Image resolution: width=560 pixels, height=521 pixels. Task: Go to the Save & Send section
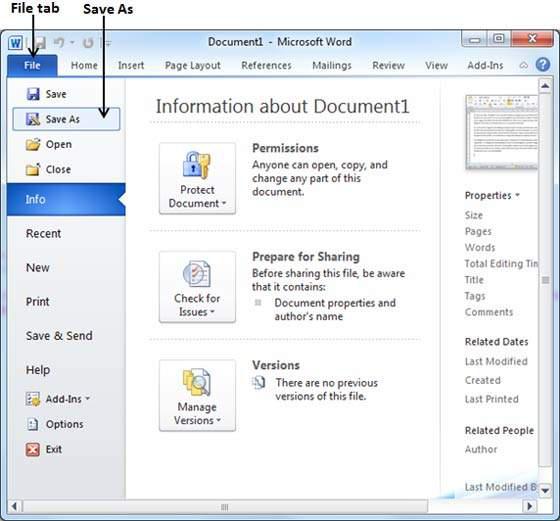(x=59, y=336)
